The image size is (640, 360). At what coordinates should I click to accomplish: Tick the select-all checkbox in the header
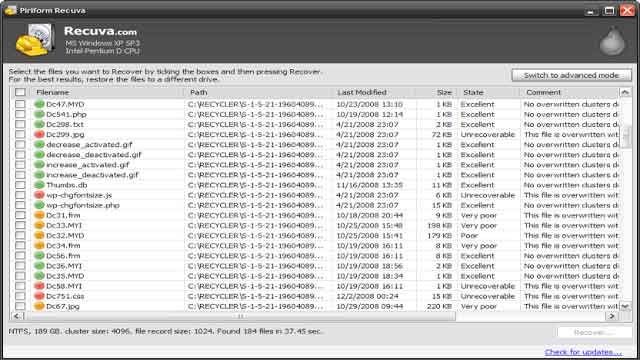point(20,92)
